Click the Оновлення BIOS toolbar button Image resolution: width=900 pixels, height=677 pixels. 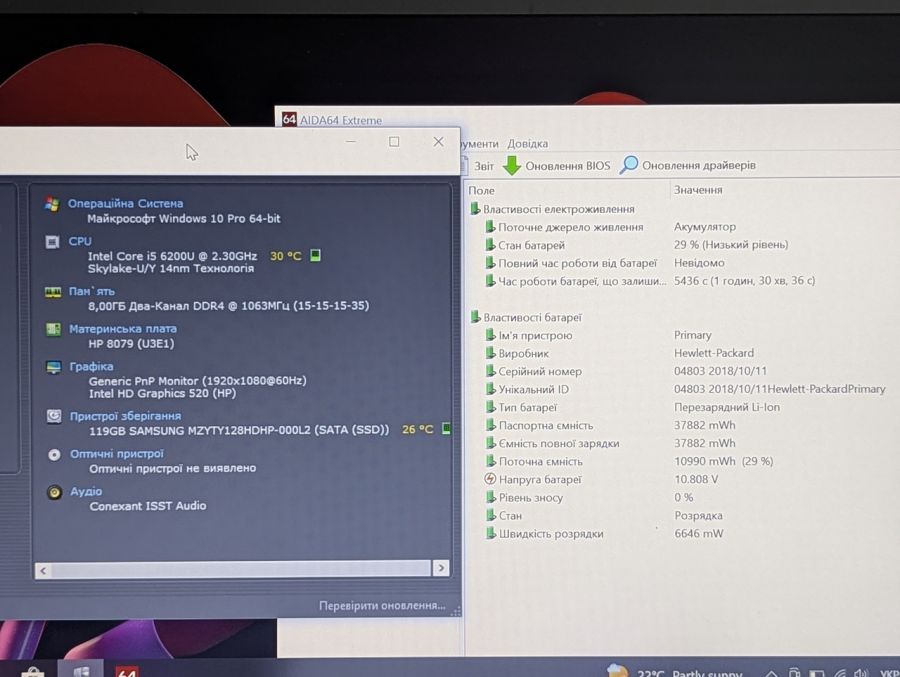tap(557, 165)
